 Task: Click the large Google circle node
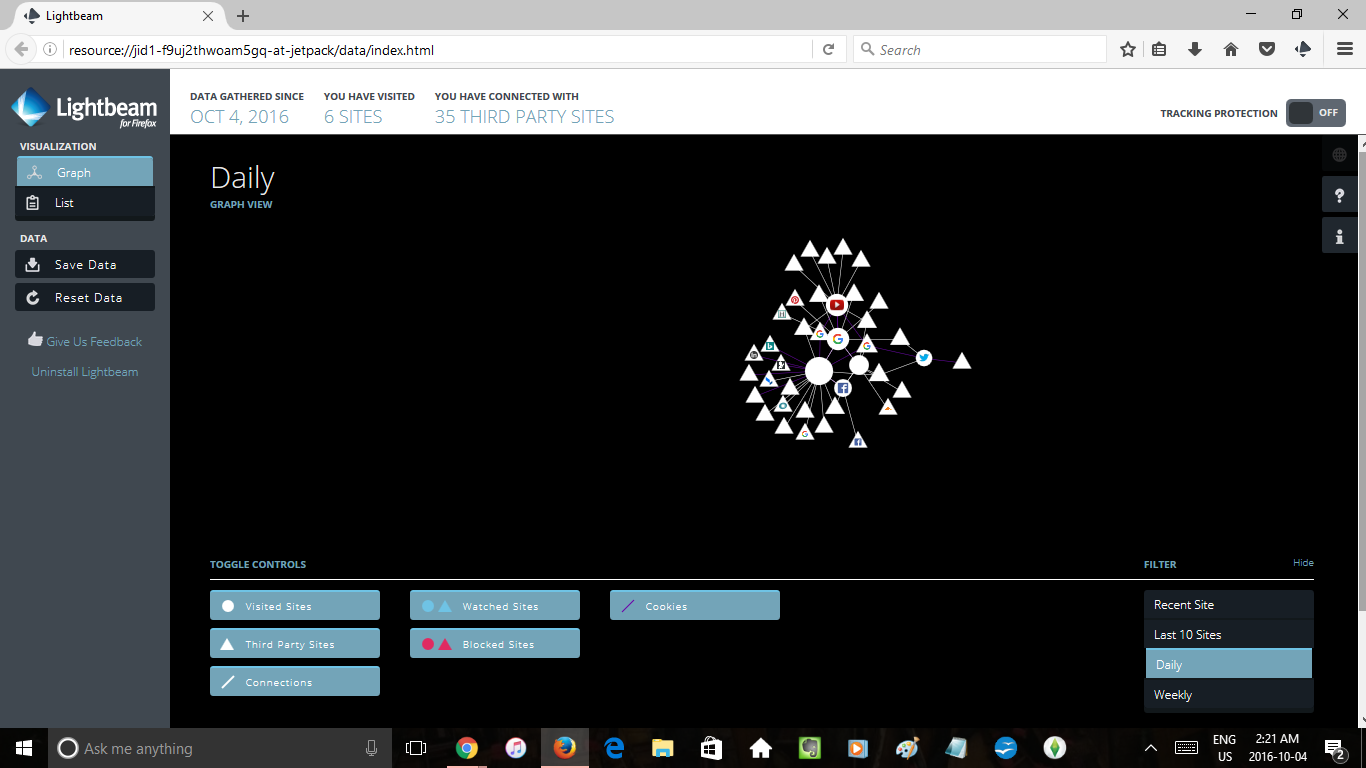tap(838, 339)
